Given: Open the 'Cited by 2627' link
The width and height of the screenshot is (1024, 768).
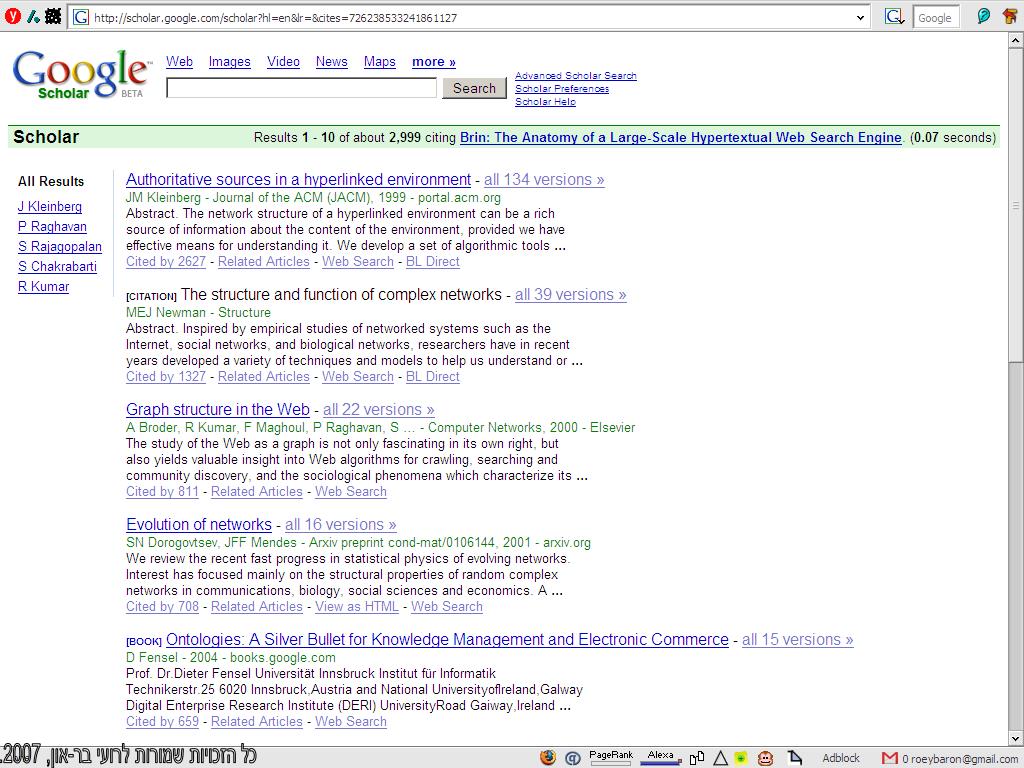Looking at the screenshot, I should click(x=166, y=261).
